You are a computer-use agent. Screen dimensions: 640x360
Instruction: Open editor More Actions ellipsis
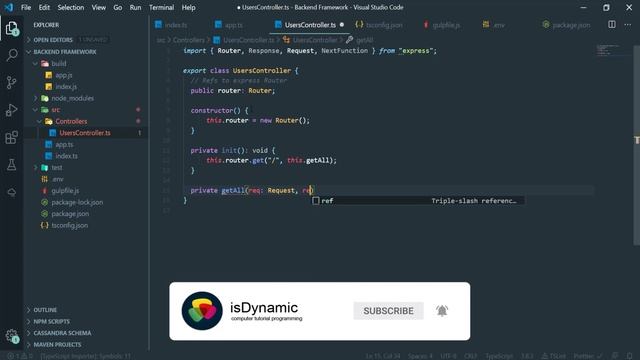pyautogui.click(x=627, y=24)
